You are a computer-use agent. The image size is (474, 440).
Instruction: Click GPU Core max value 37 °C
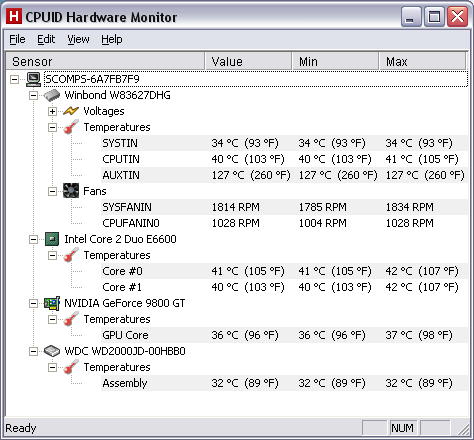point(419,335)
